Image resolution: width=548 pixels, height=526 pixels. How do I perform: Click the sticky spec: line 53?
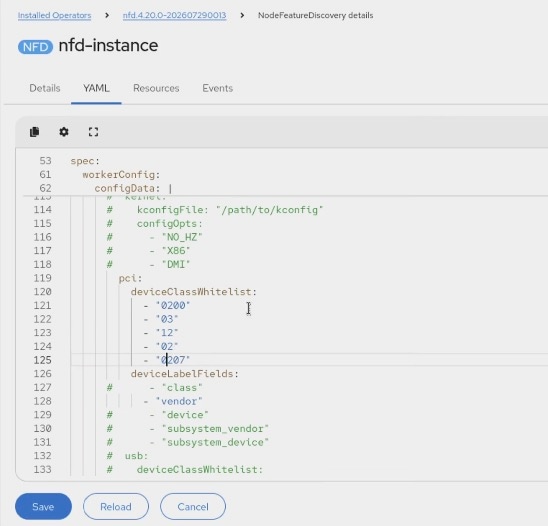(x=85, y=161)
